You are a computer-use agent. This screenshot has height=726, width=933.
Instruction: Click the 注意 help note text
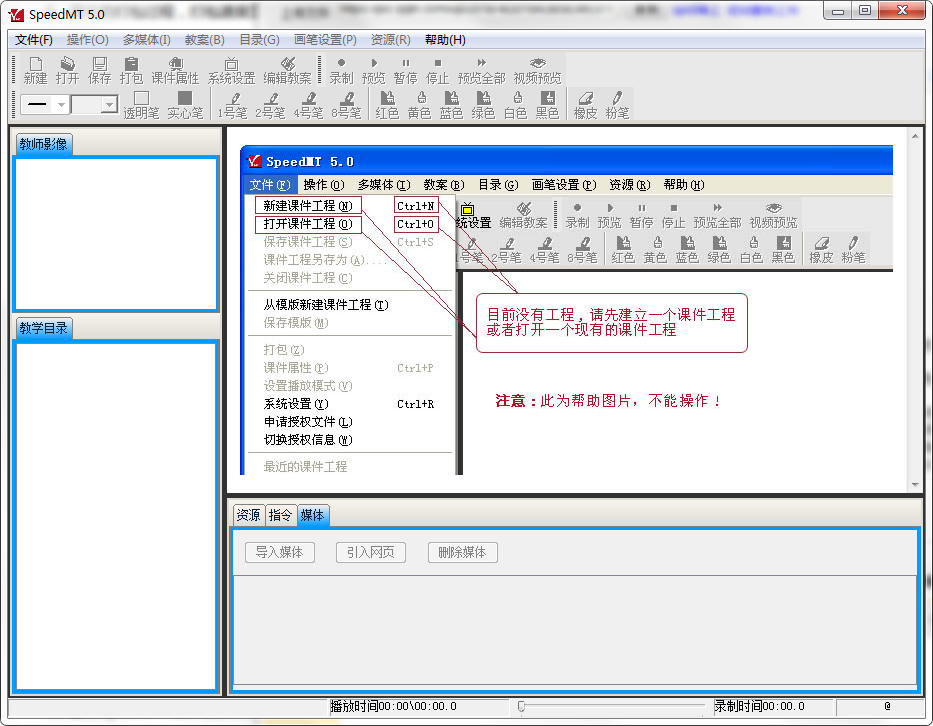[x=608, y=400]
